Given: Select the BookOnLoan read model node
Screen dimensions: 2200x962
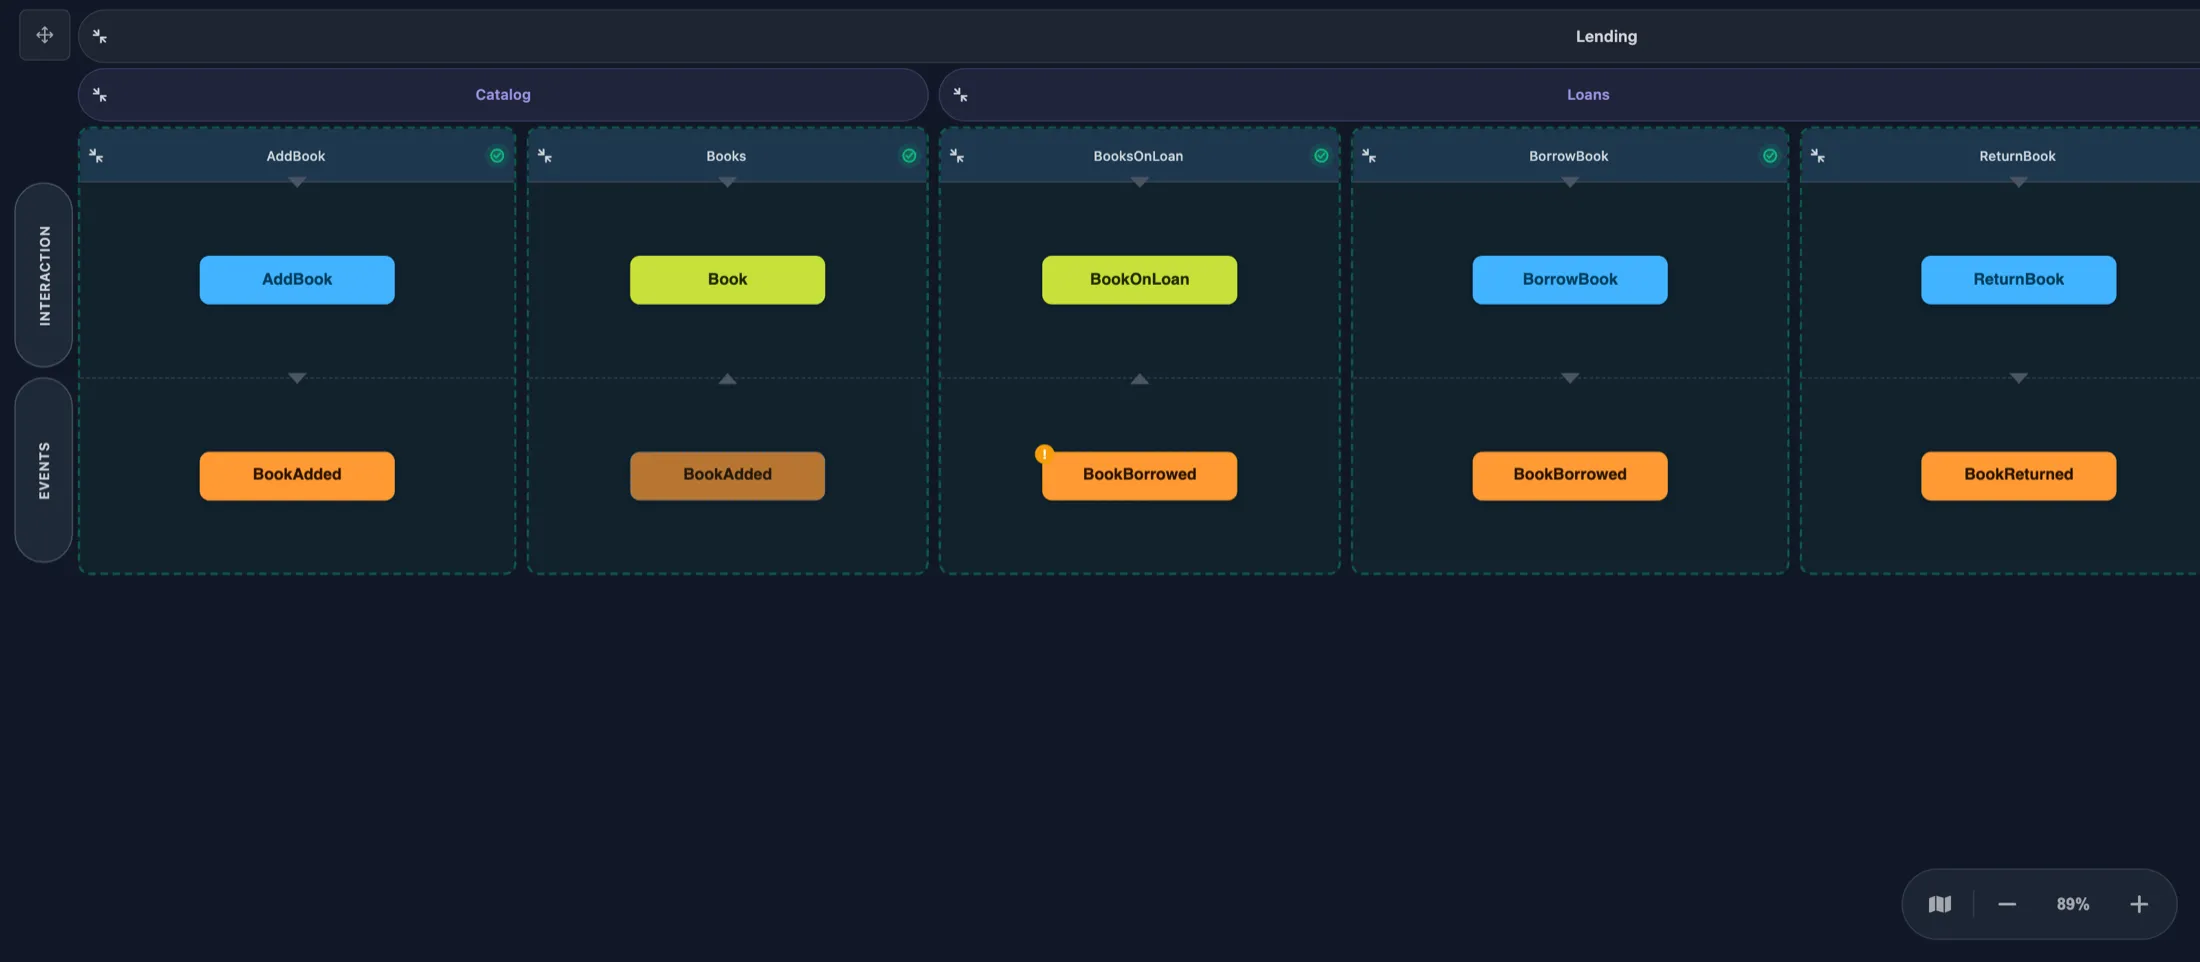Looking at the screenshot, I should click(1139, 280).
